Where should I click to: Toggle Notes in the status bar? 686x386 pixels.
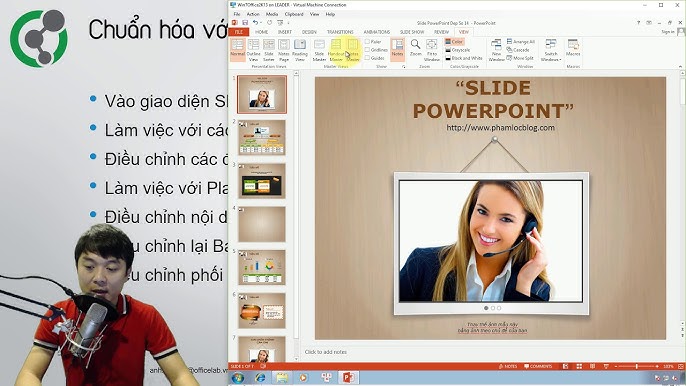pos(508,366)
